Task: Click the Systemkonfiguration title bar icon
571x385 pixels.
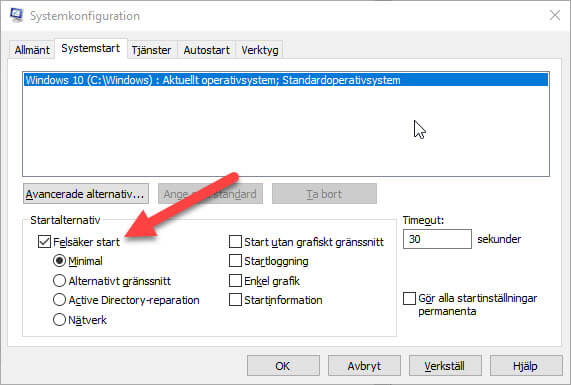Action: click(x=17, y=15)
